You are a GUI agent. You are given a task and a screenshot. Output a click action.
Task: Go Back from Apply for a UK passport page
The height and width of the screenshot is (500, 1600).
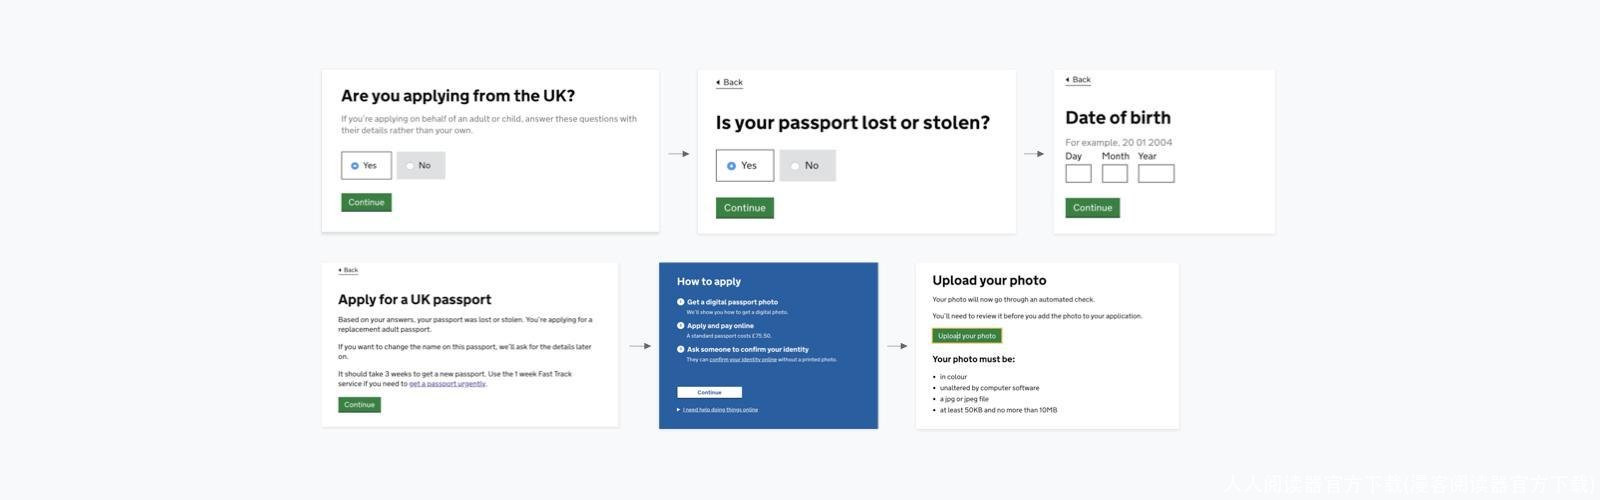pos(348,270)
